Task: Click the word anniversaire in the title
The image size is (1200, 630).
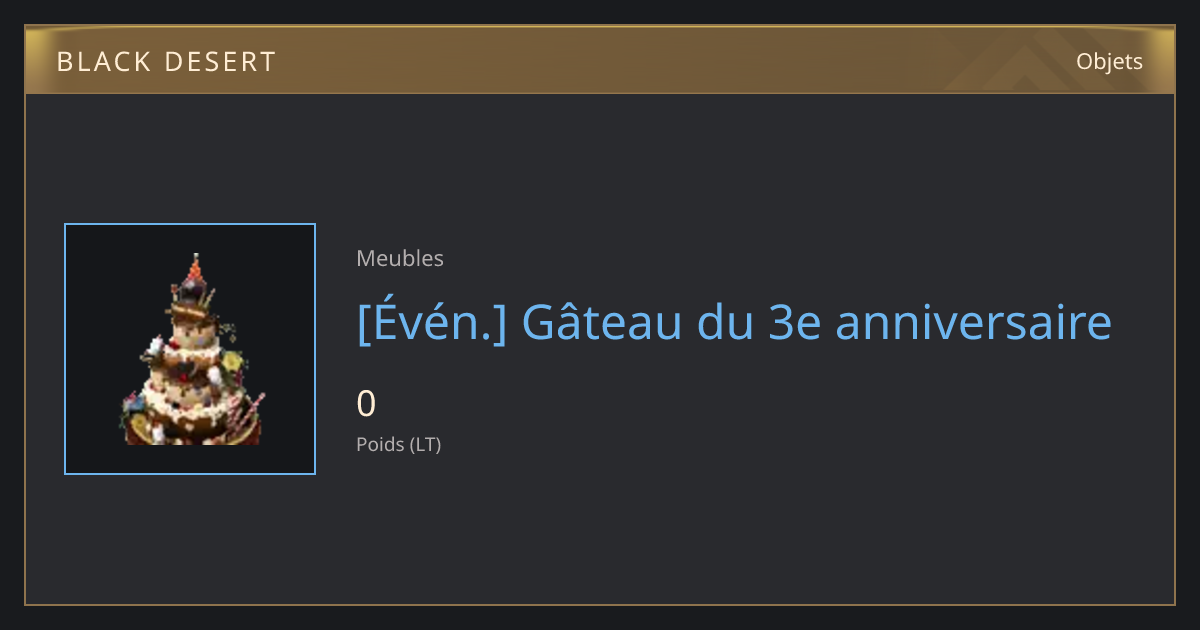Action: tap(973, 323)
